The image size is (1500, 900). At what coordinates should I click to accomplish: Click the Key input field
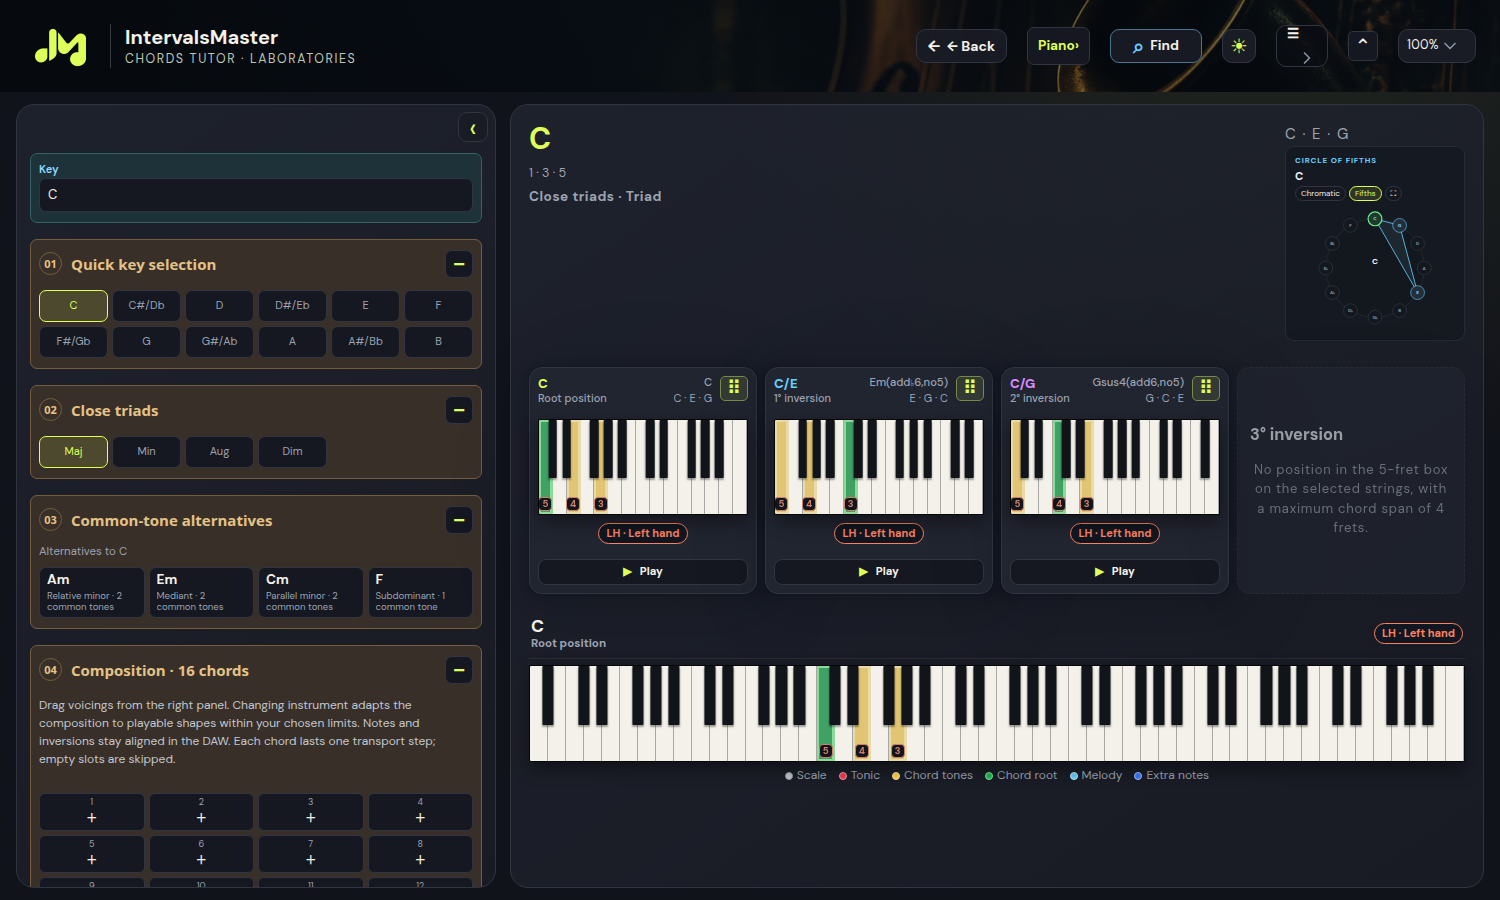255,194
